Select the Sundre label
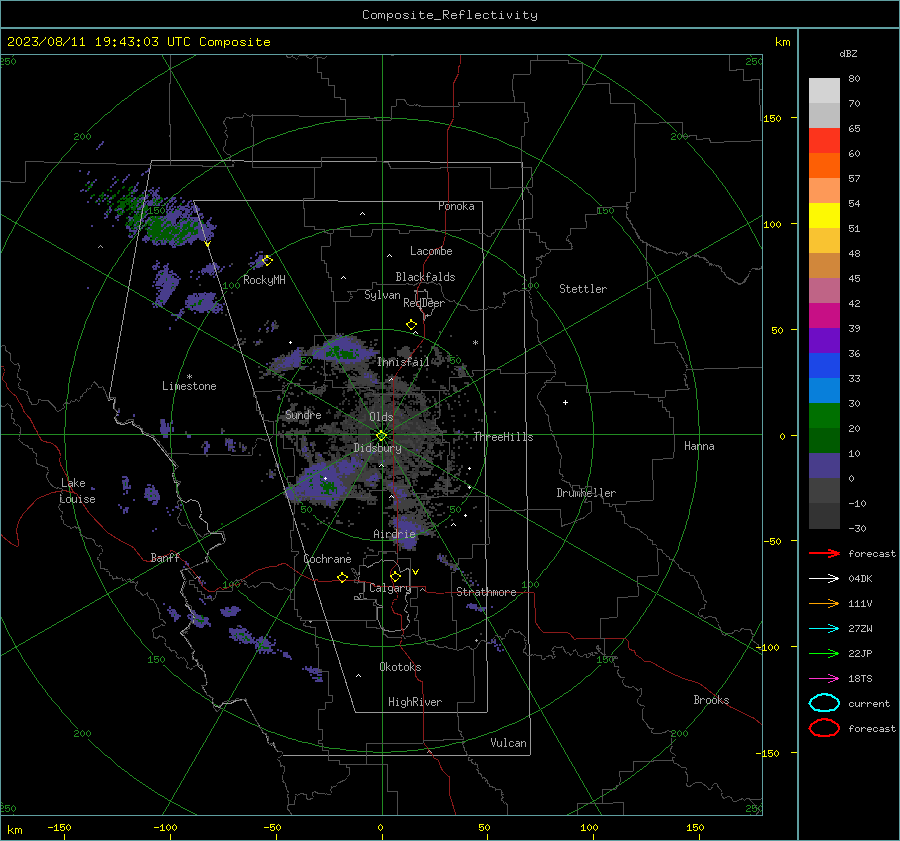Image resolution: width=900 pixels, height=841 pixels. 303,414
